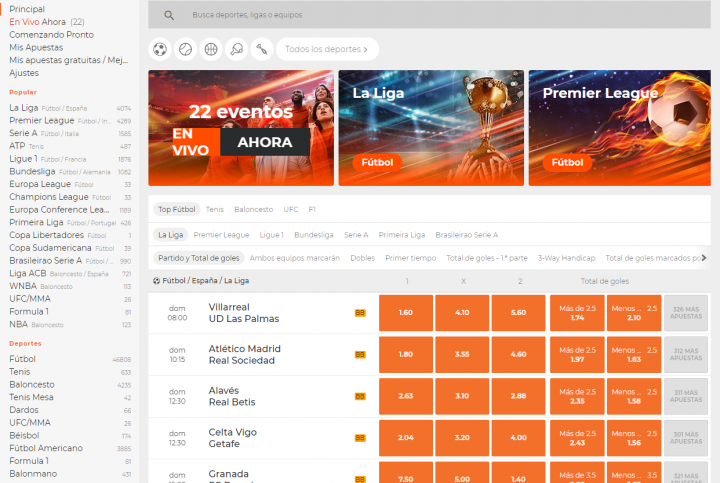The image size is (720, 483).
Task: Switch to F1 tab
Action: point(312,209)
